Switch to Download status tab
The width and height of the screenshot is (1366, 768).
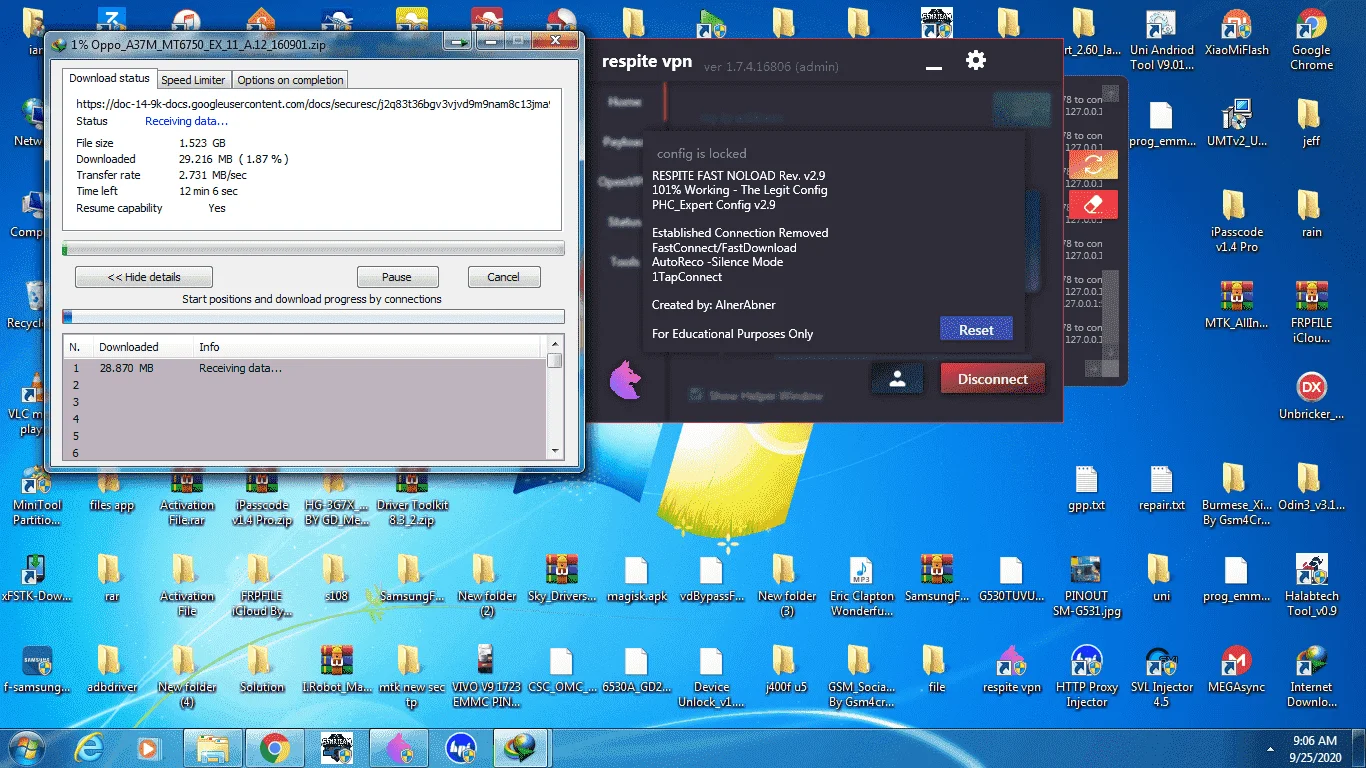pos(109,78)
